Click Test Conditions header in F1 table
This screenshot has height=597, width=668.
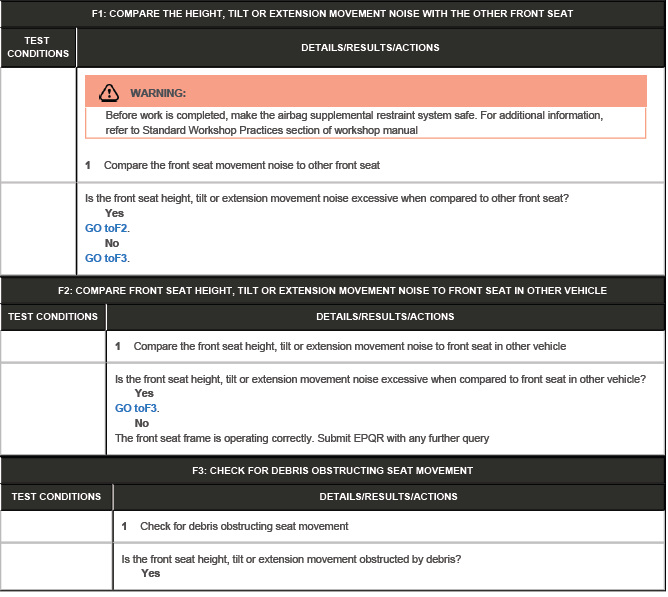[x=38, y=47]
